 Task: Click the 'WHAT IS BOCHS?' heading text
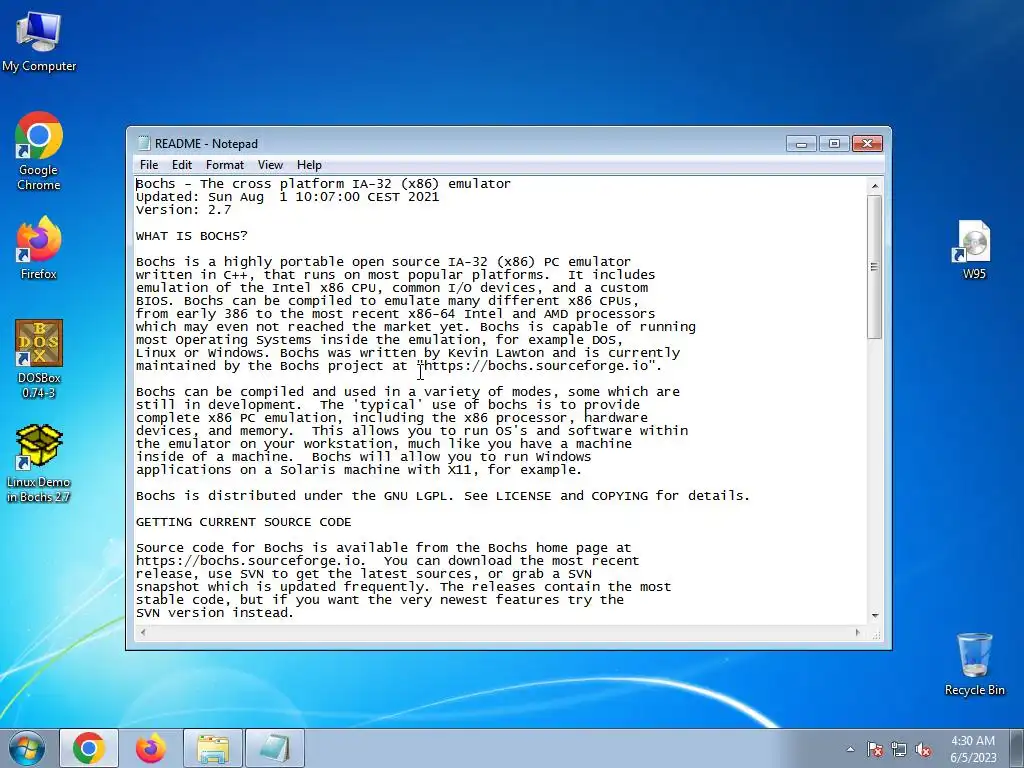tap(192, 236)
